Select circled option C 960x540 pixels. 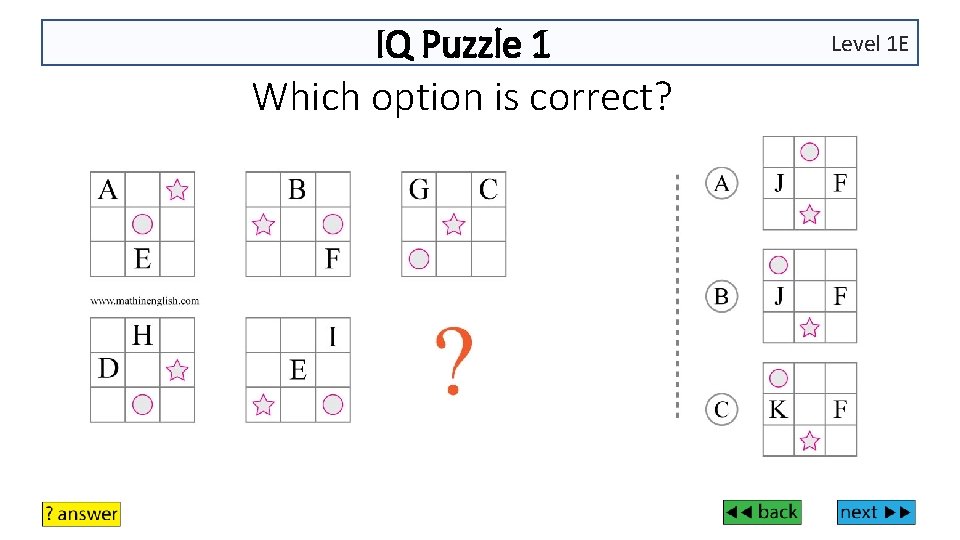(x=722, y=410)
